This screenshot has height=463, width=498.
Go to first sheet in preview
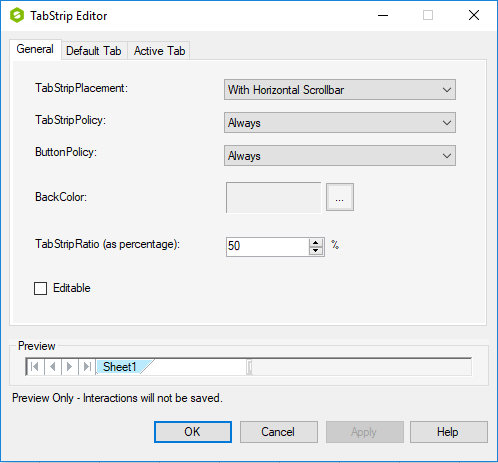(35, 367)
